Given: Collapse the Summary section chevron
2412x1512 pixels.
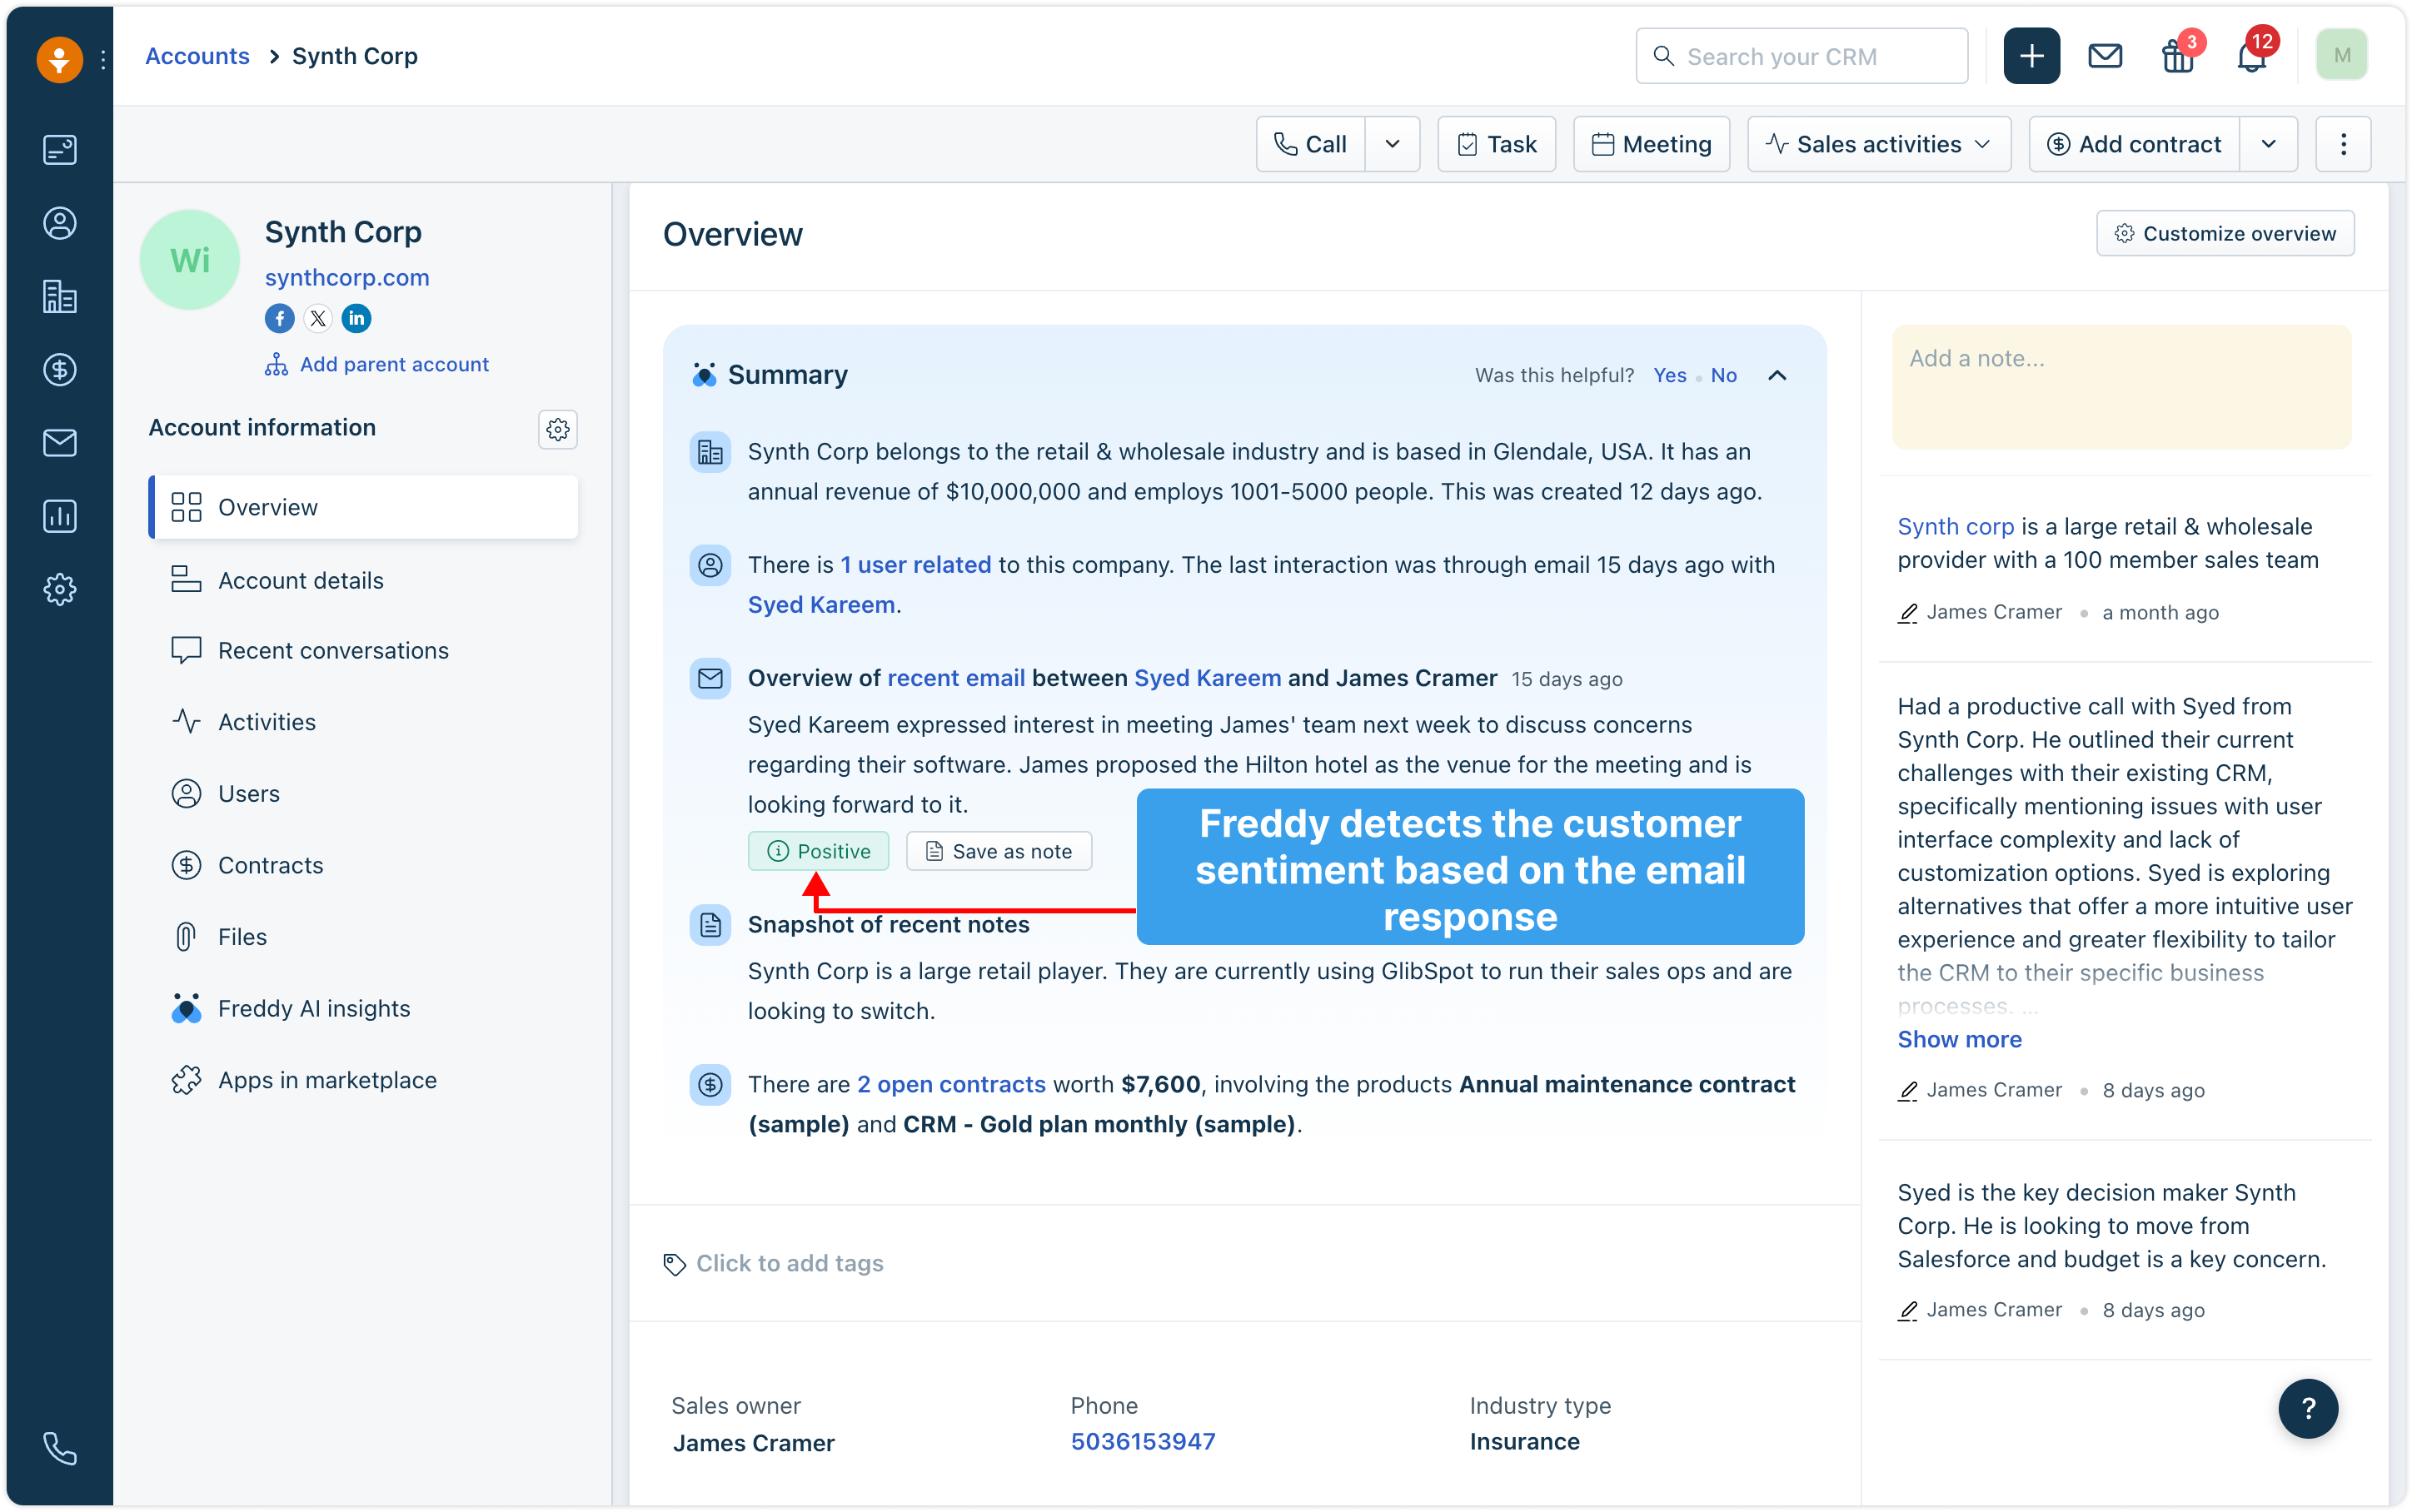Looking at the screenshot, I should [1777, 375].
